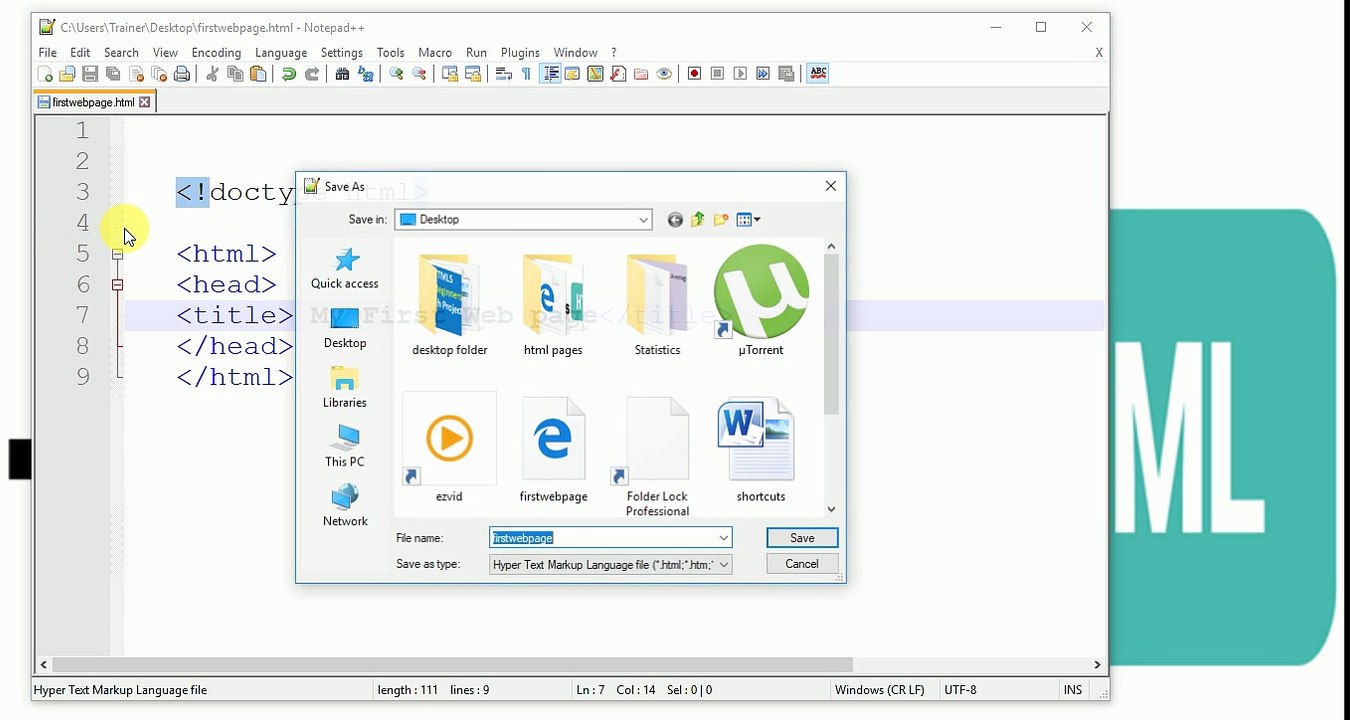The image size is (1350, 720).
Task: Go back to last folder visited
Action: (x=675, y=220)
